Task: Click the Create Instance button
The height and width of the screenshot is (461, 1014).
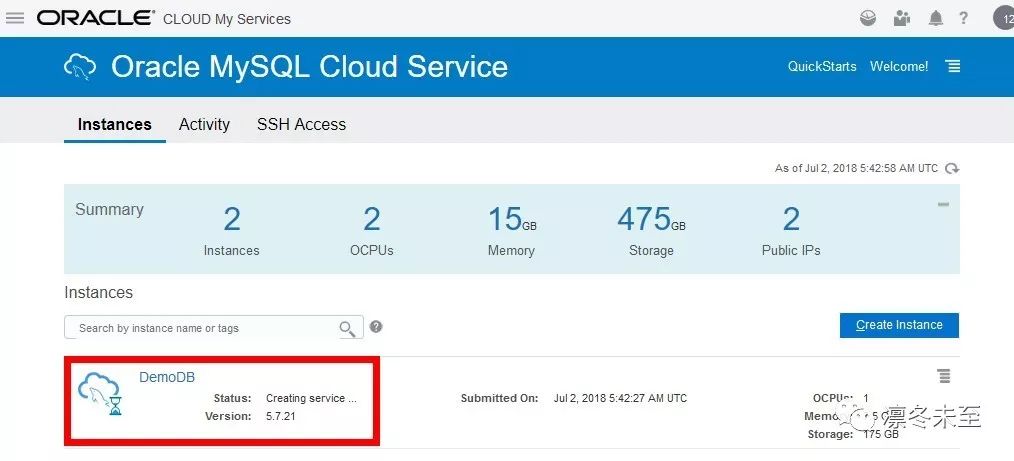Action: pos(899,325)
